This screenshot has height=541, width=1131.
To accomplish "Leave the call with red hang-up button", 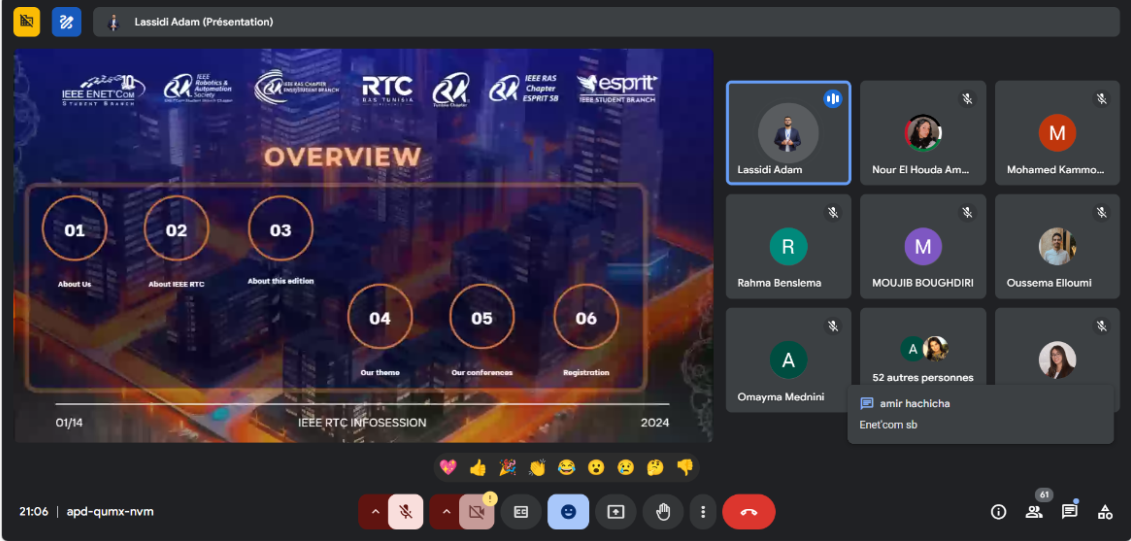I will point(749,512).
